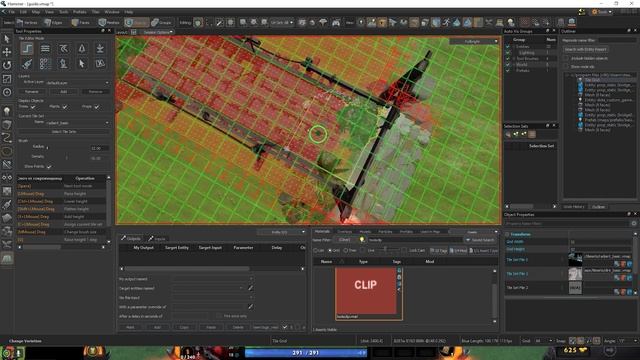Click the Add layer button
Viewport: 640px width, 360px height.
tap(64, 92)
